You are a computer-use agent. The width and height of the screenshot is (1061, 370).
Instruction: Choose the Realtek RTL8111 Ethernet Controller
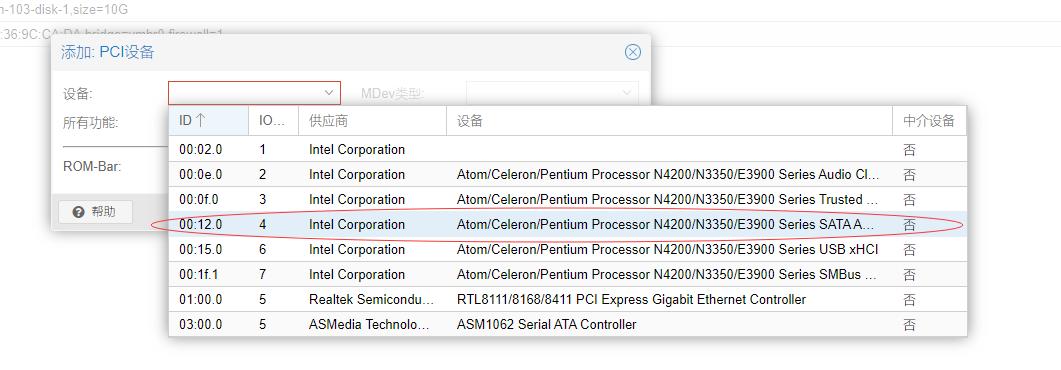(568, 300)
